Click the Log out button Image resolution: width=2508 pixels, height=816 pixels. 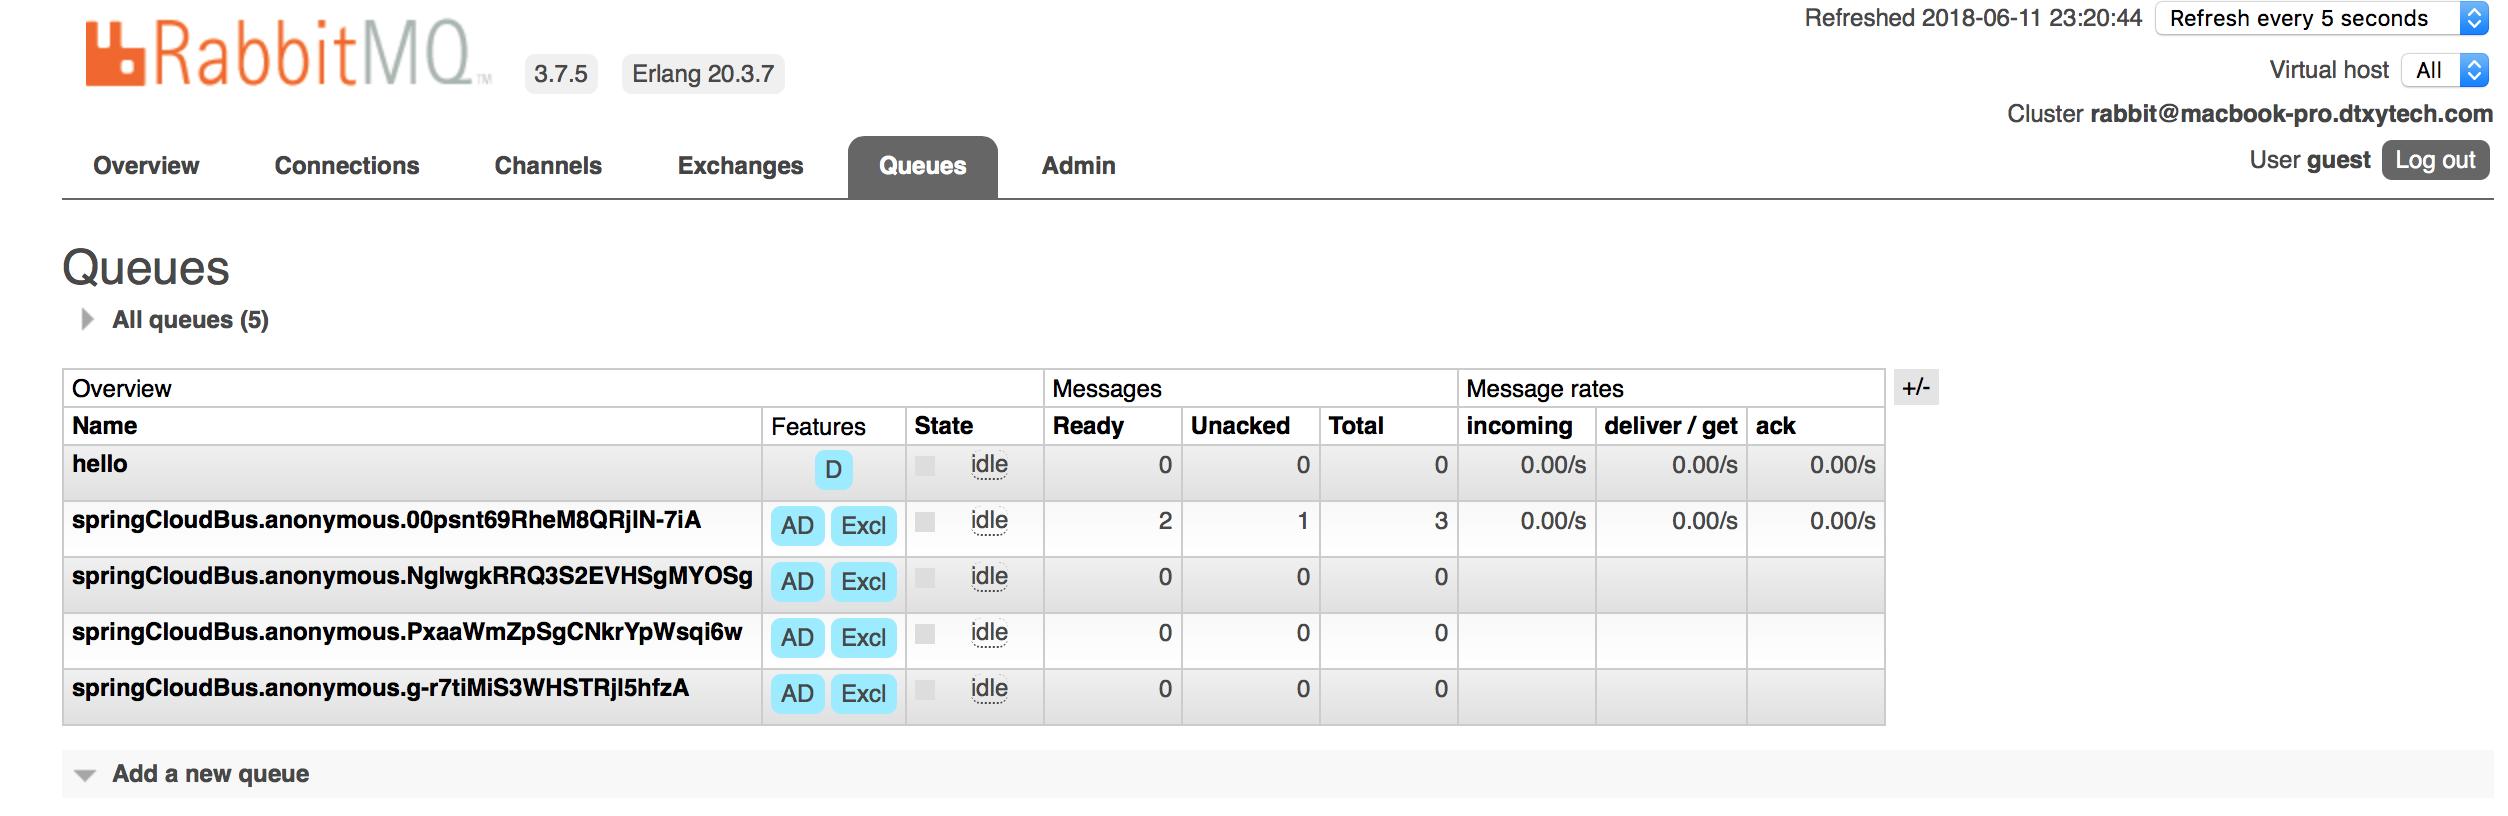pos(2435,160)
